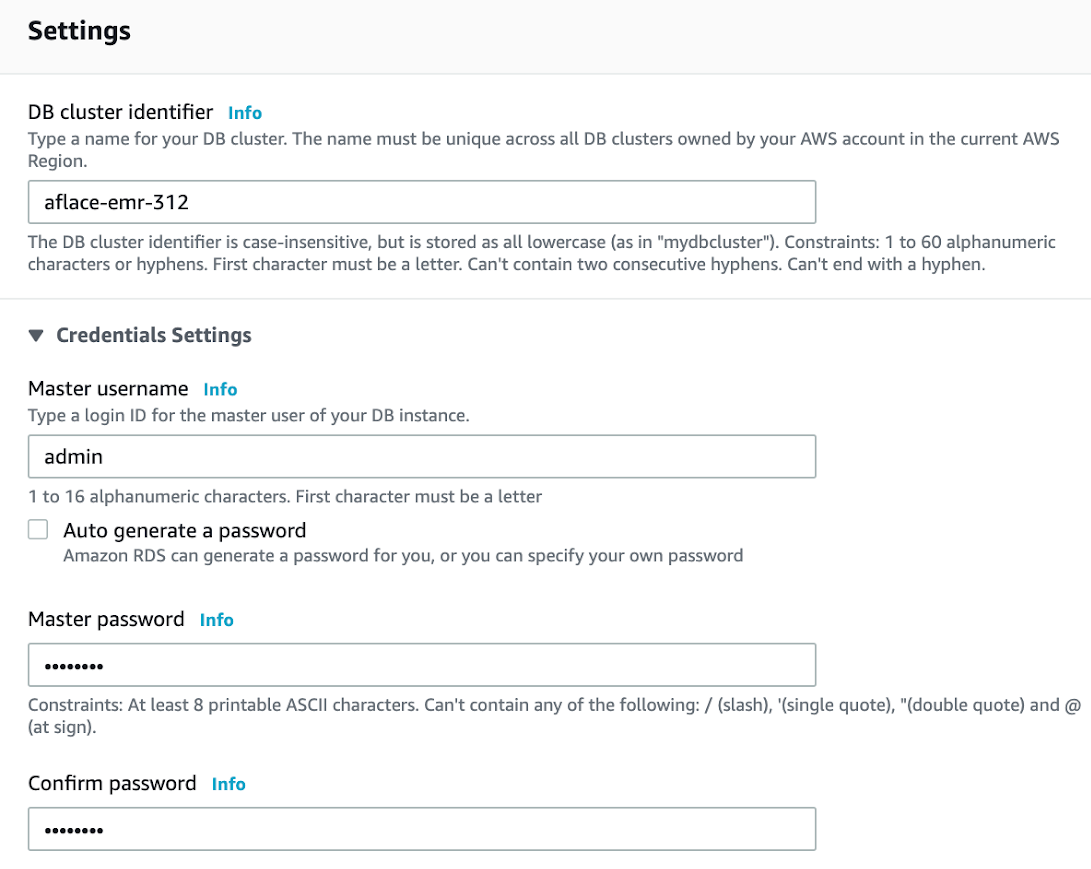Click the Master password input field
The width and height of the screenshot is (1091, 869).
tap(422, 664)
